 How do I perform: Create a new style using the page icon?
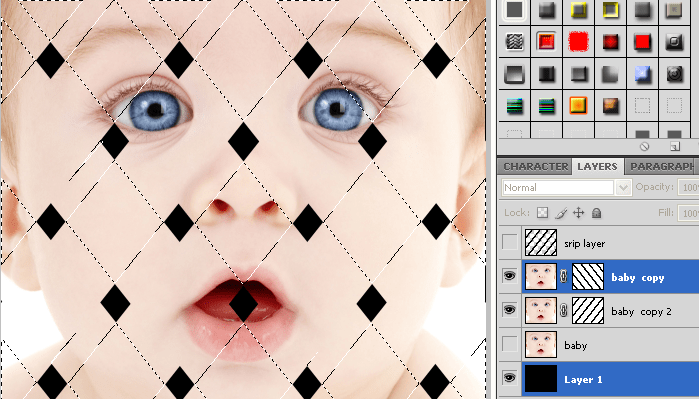675,147
